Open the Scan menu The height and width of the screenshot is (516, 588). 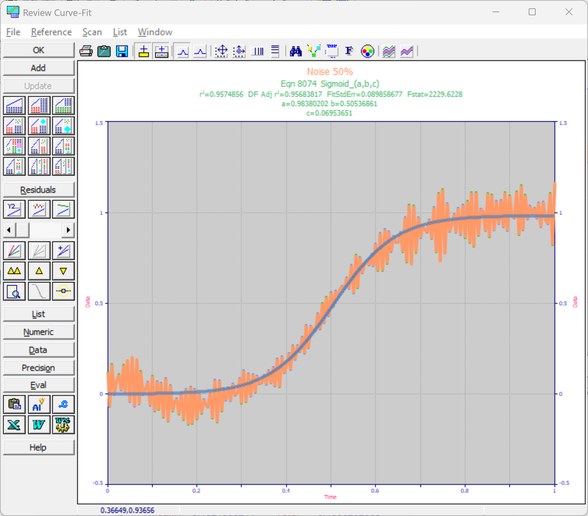92,32
